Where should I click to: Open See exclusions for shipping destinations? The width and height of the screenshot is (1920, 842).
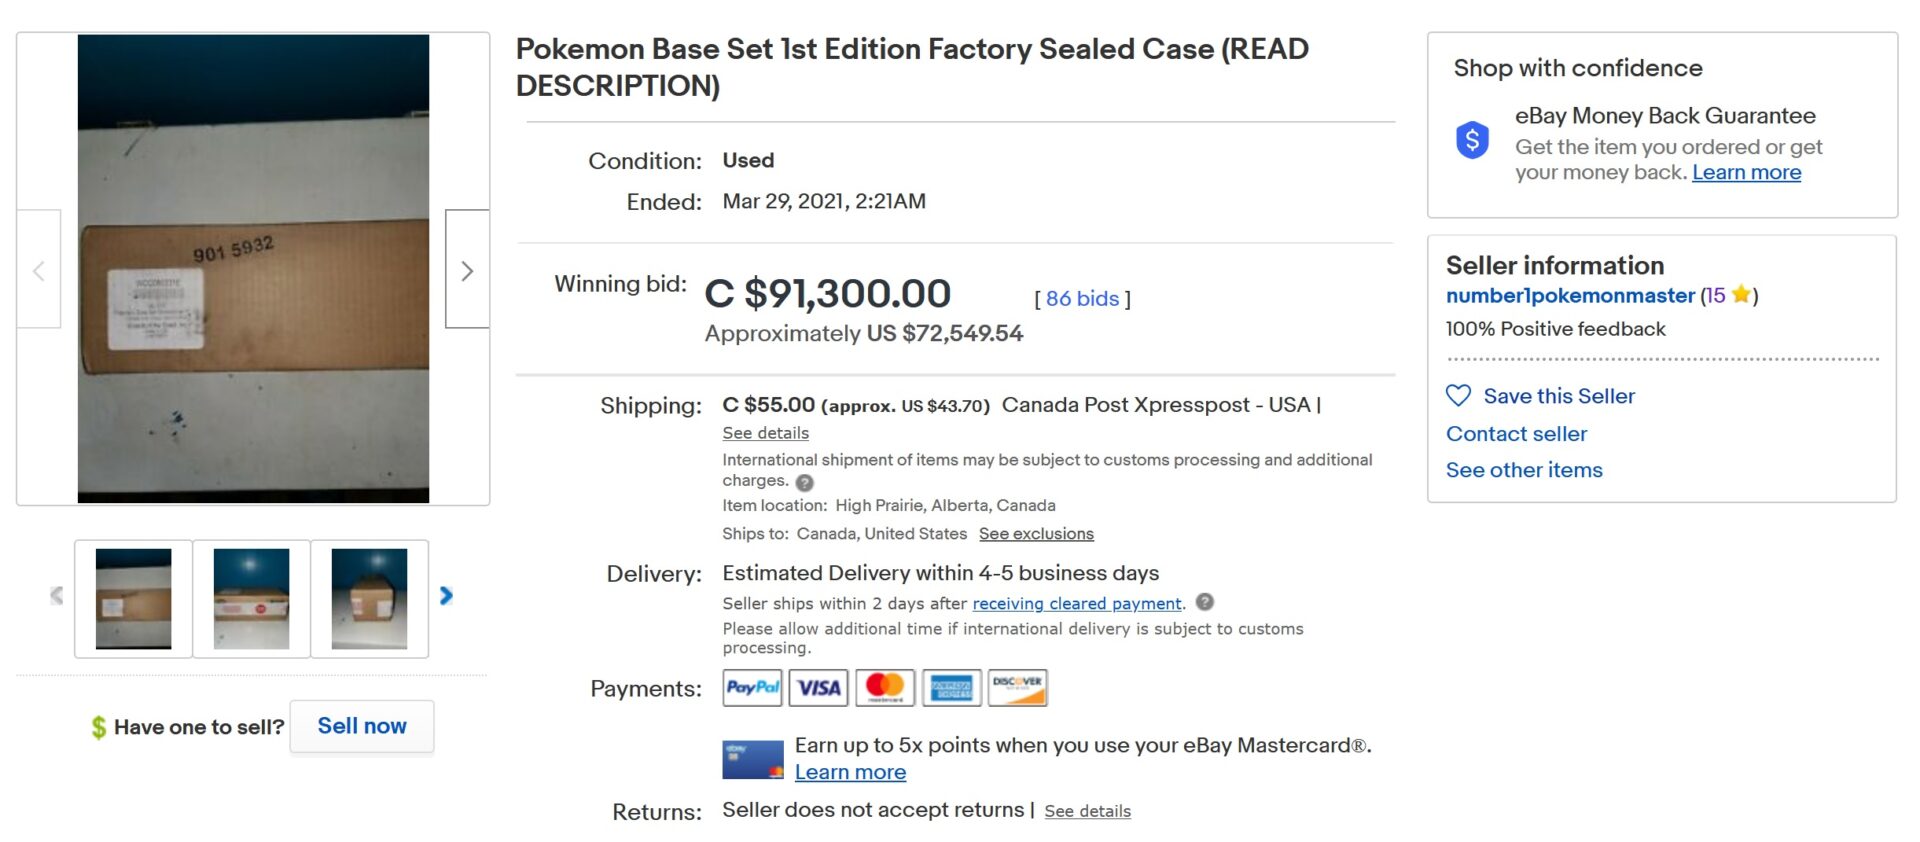pos(1036,533)
